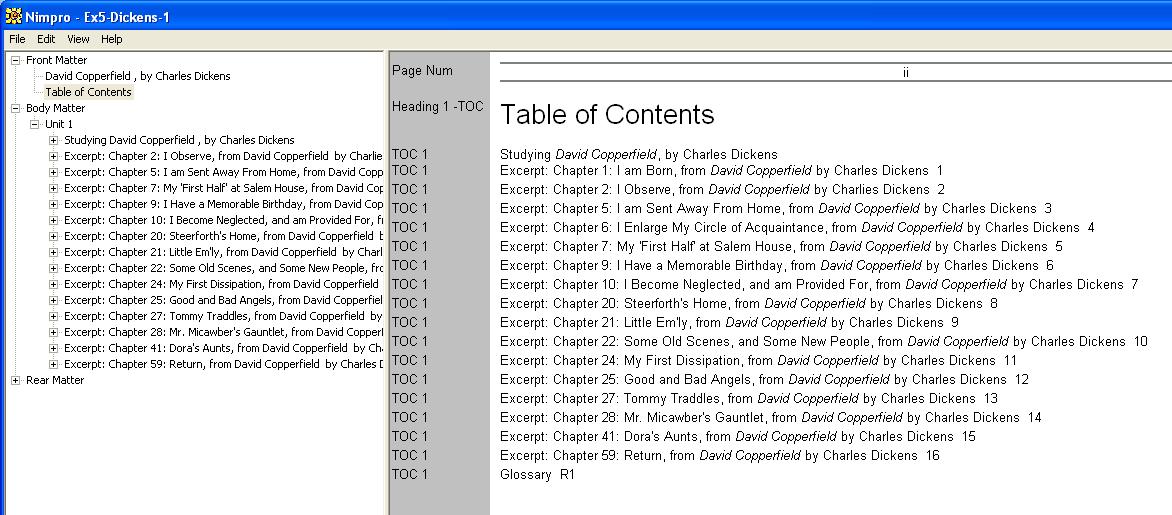The image size is (1172, 515).
Task: Select Studying David Copperfield tree item
Action: [x=179, y=140]
